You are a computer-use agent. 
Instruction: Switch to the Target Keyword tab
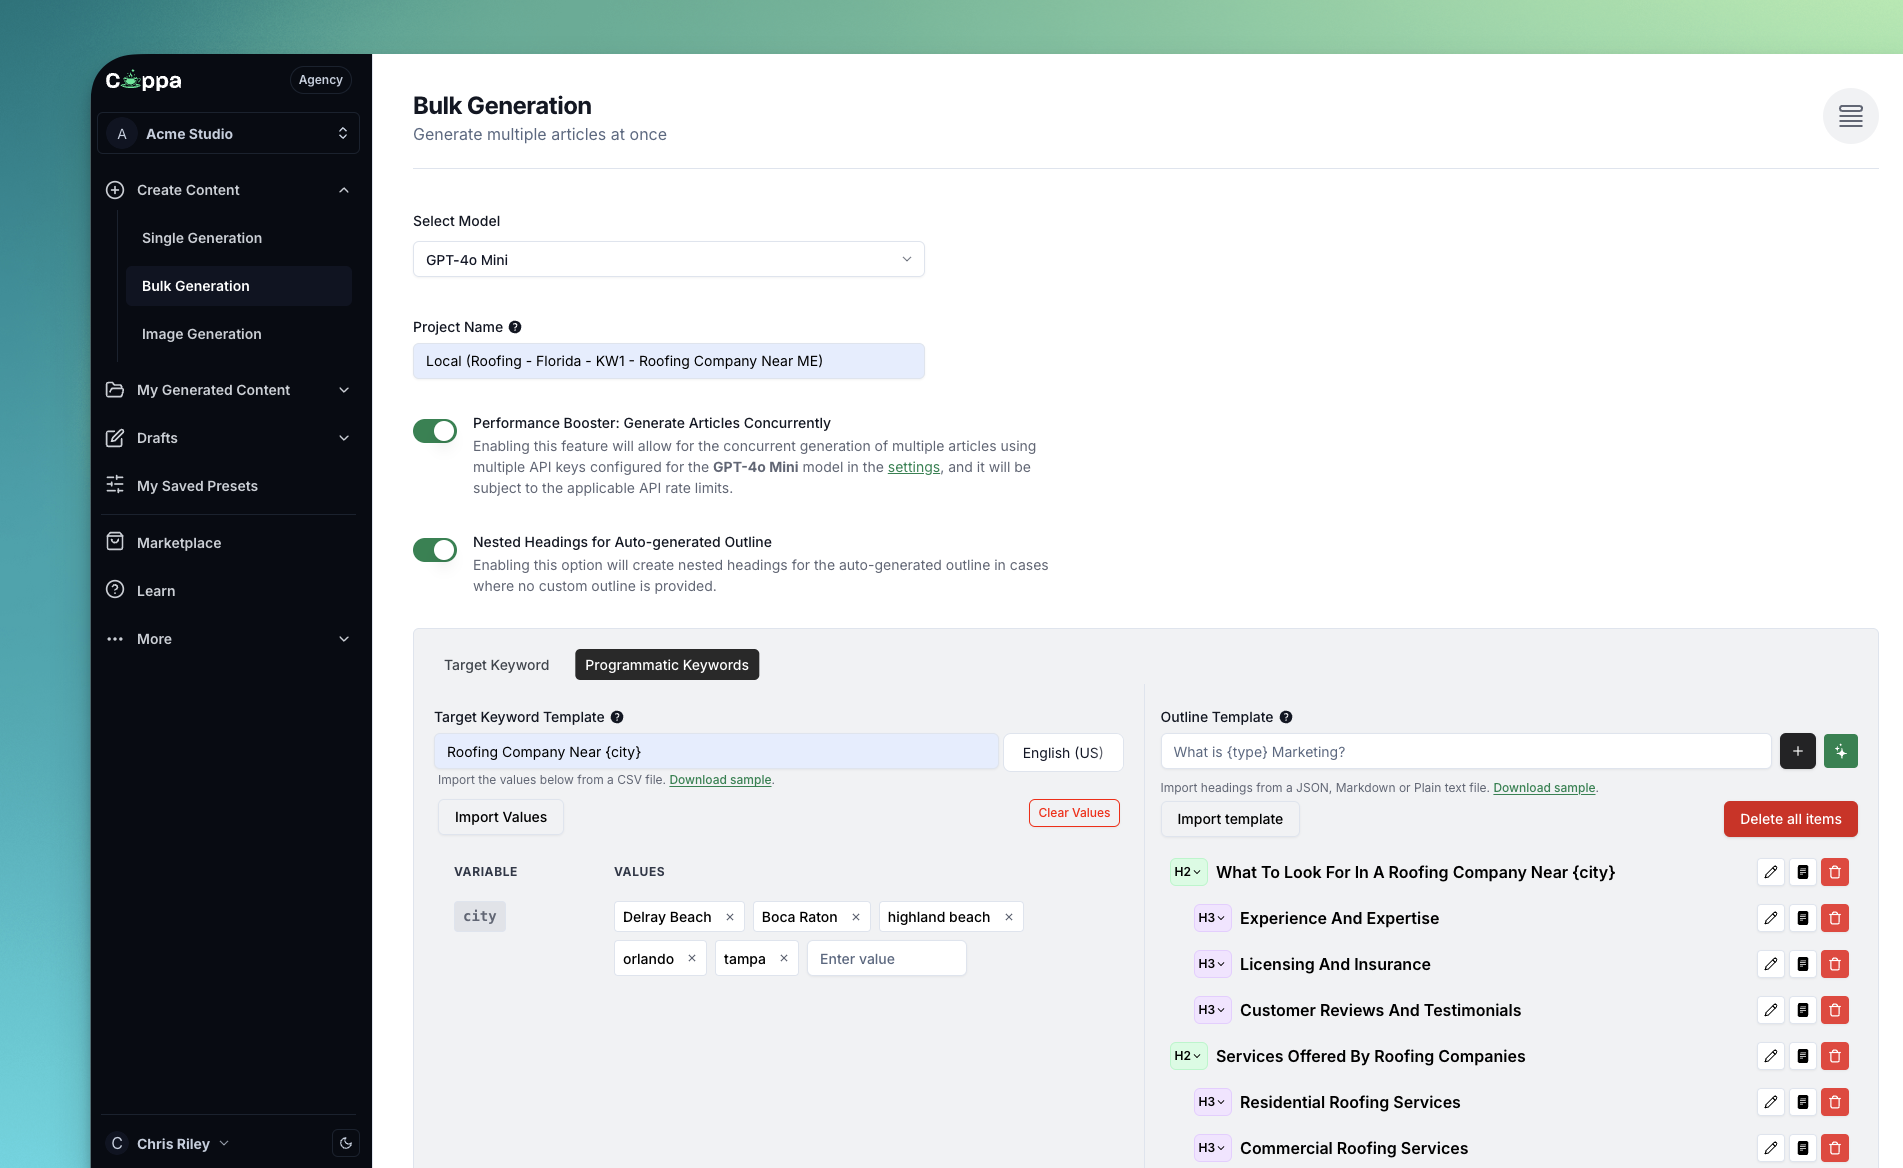[x=496, y=665]
